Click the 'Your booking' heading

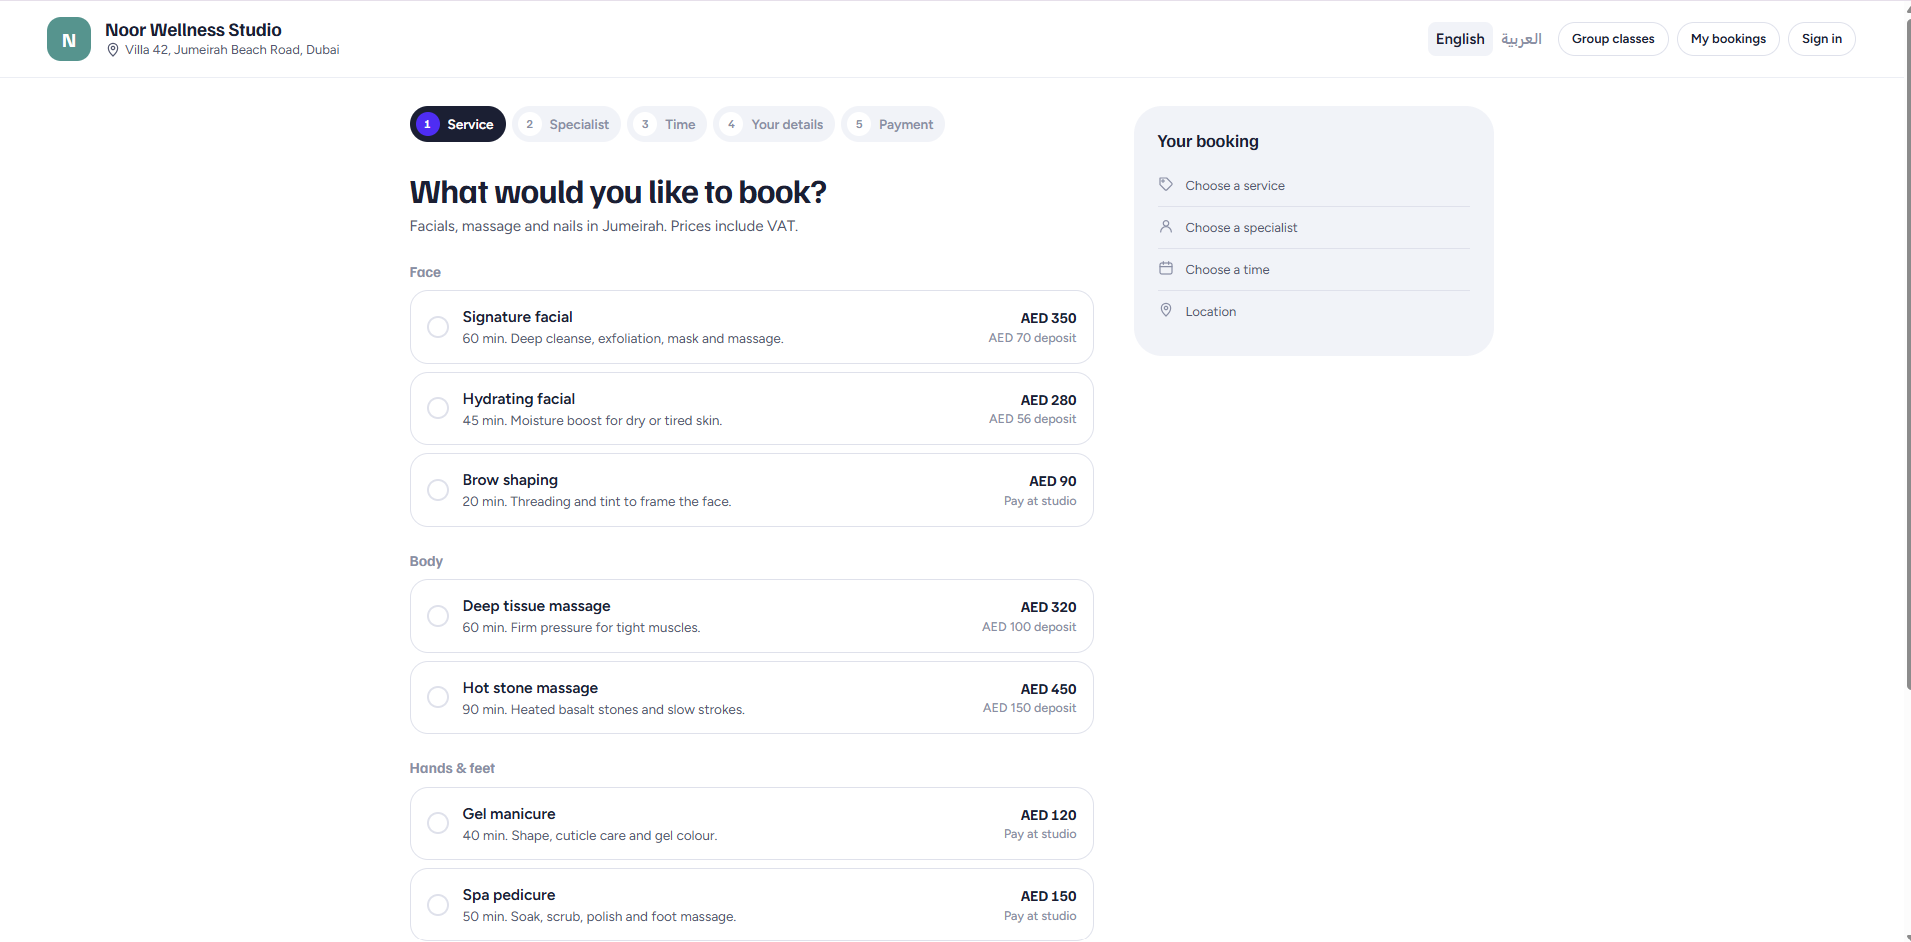tap(1208, 141)
